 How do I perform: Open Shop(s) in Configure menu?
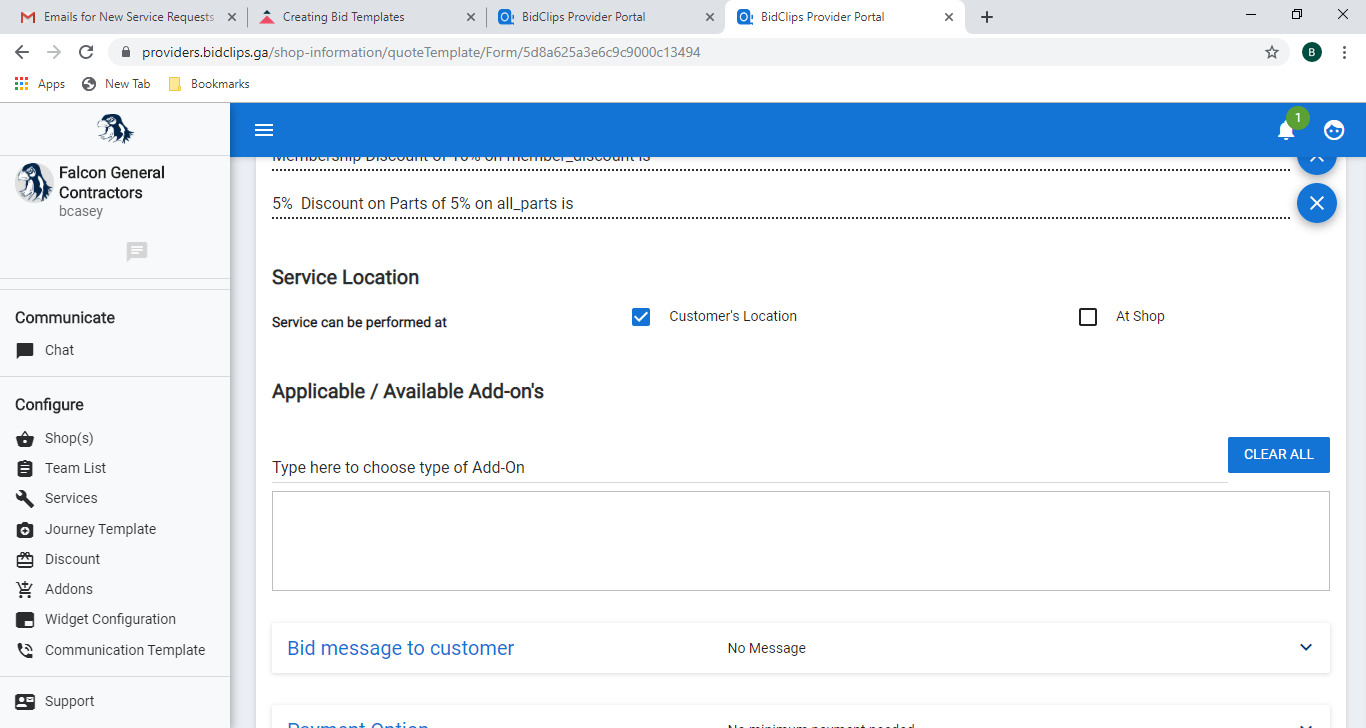69,439
